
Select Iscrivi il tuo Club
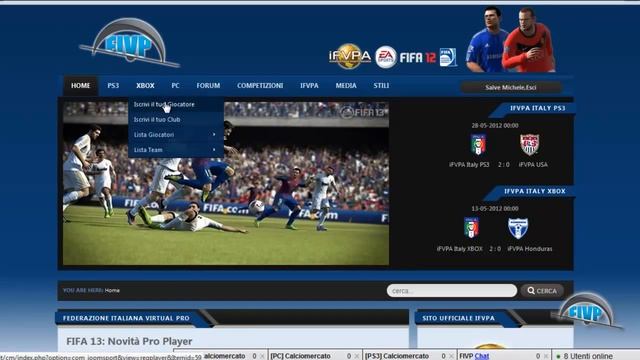(176, 120)
